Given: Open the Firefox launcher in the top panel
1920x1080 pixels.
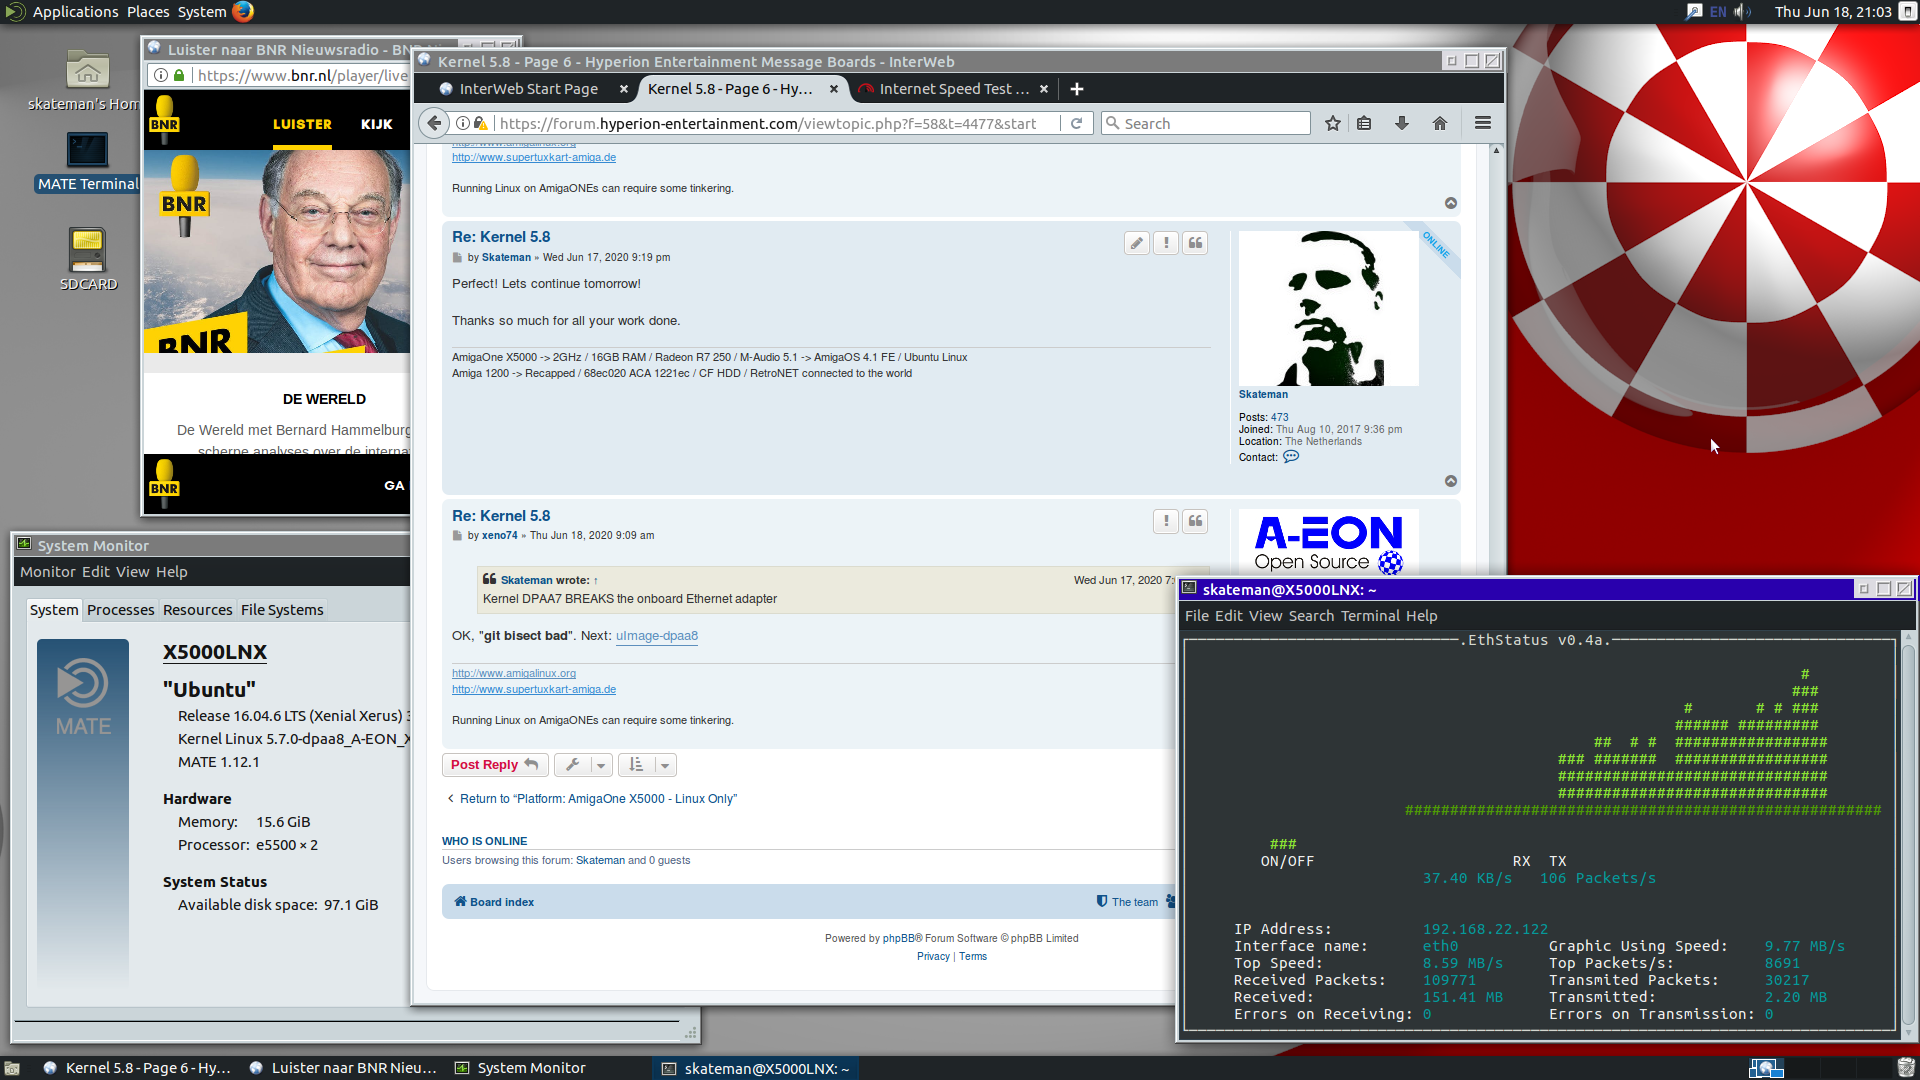Looking at the screenshot, I should pyautogui.click(x=243, y=11).
